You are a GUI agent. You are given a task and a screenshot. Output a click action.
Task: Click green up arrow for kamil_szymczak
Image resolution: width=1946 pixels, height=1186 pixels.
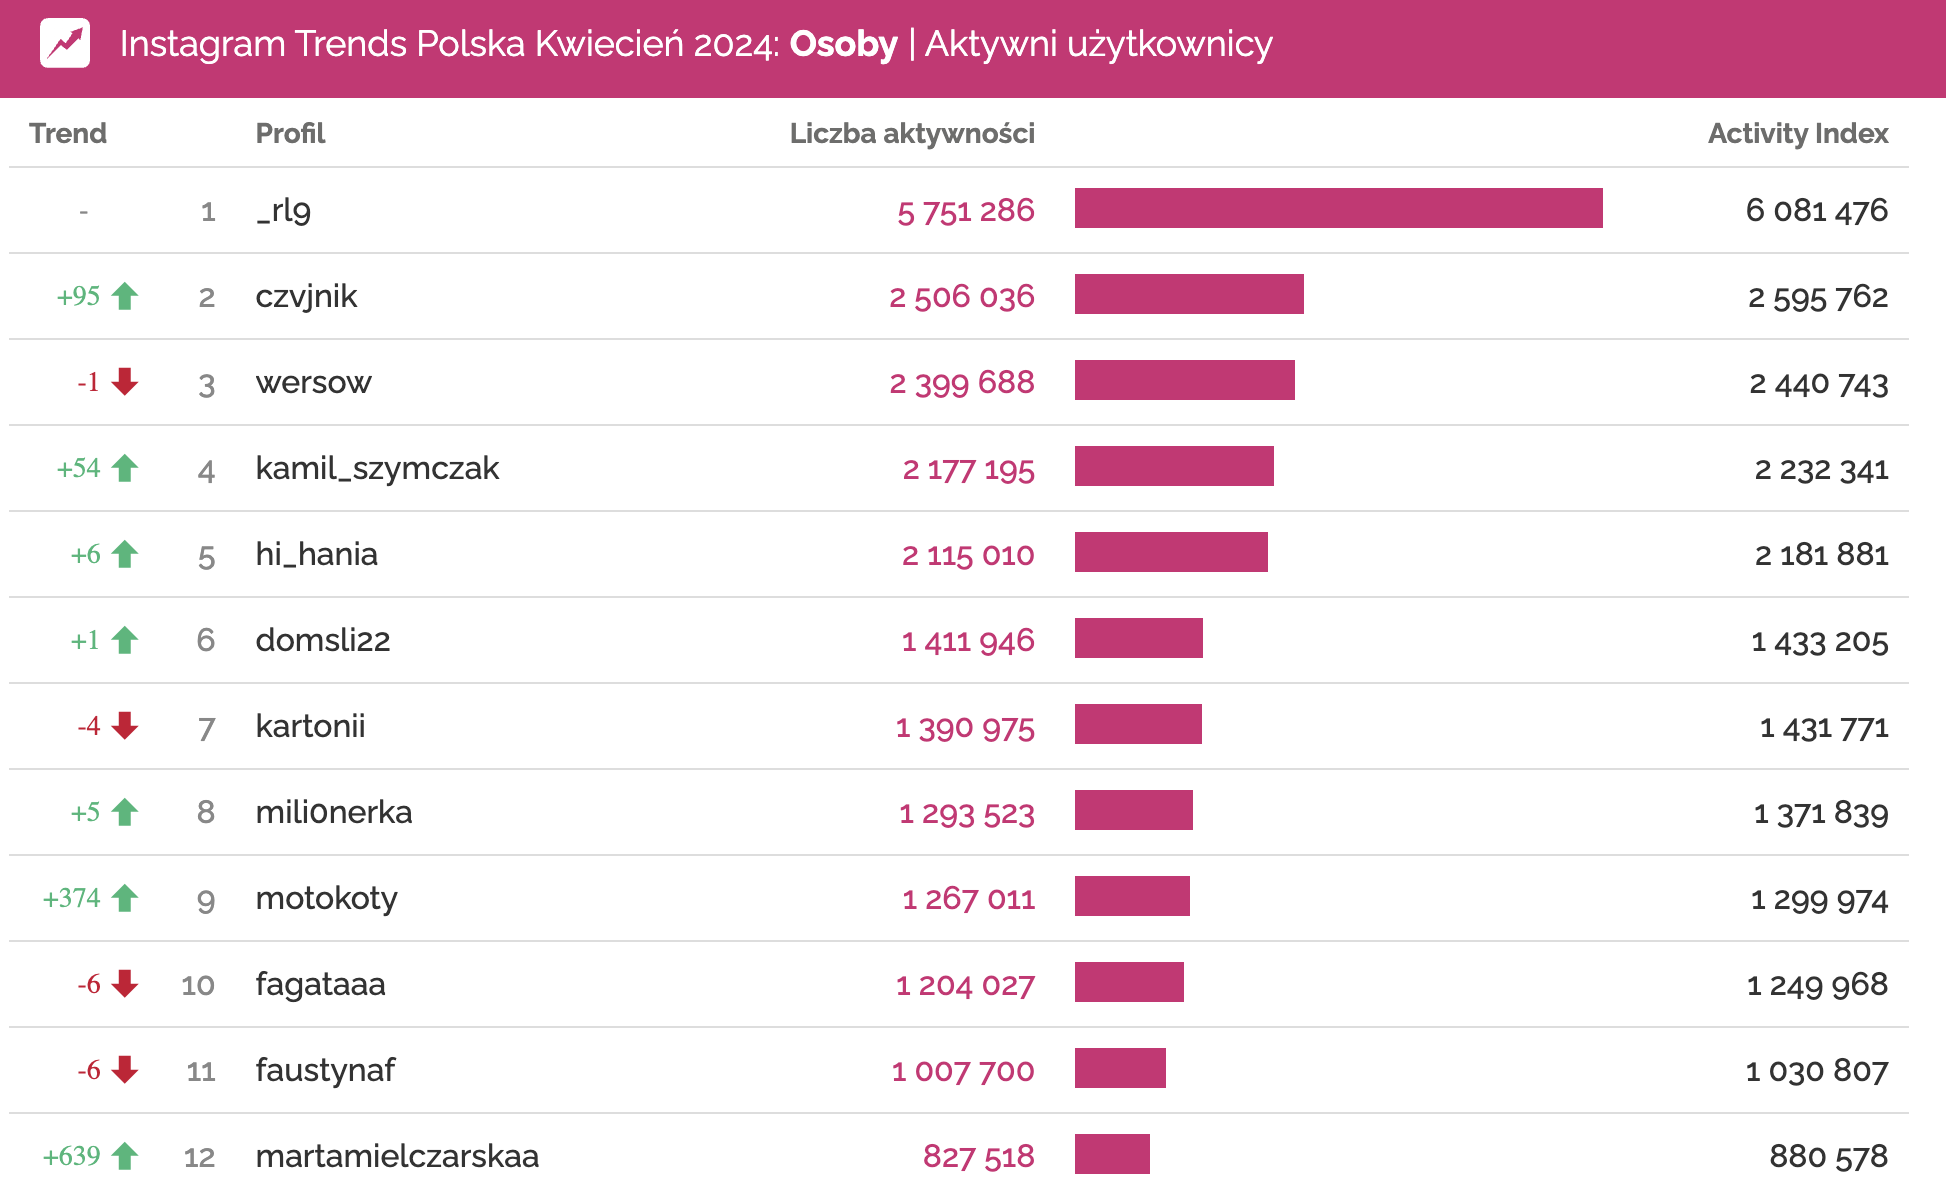point(125,468)
